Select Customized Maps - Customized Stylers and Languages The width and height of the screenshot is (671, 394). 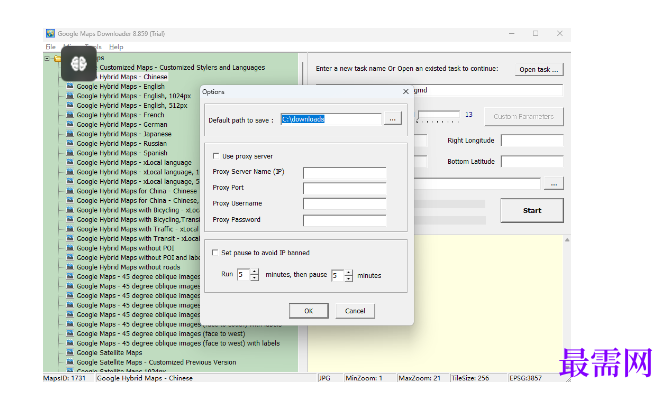tap(182, 68)
